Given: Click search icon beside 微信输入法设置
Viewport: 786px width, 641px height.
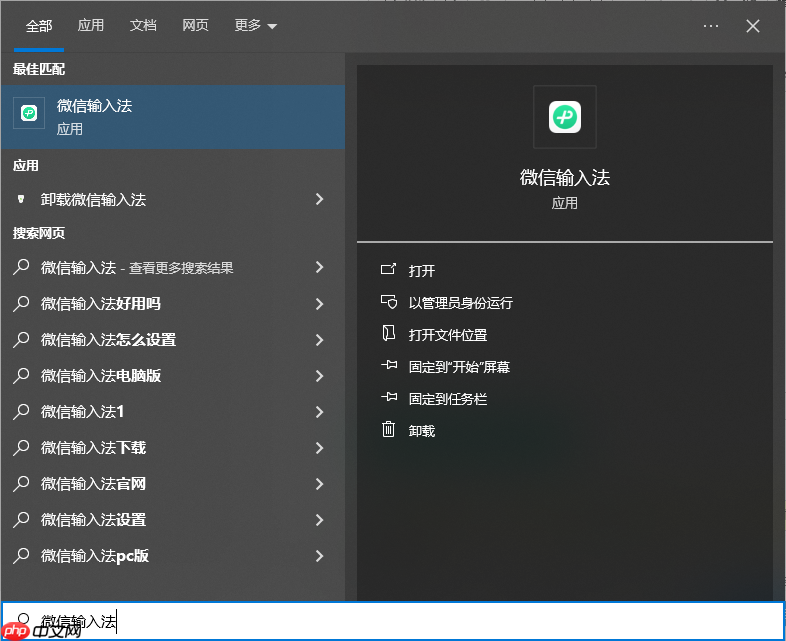Looking at the screenshot, I should pos(21,520).
